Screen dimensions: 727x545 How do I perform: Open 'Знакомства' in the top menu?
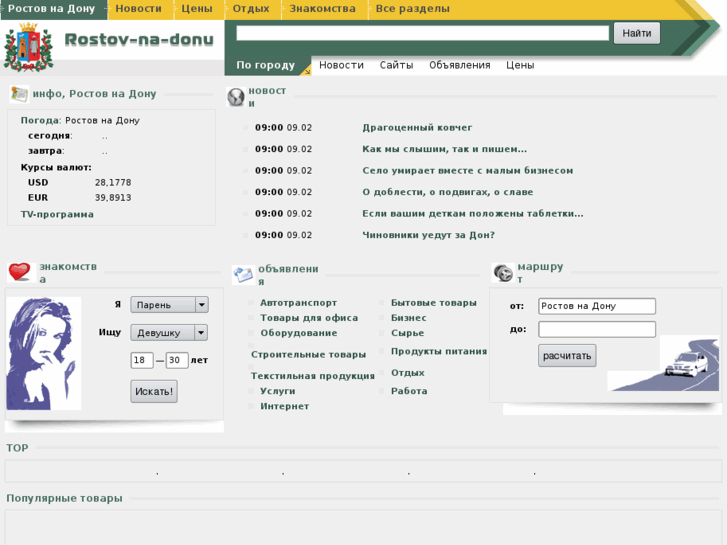pos(322,9)
